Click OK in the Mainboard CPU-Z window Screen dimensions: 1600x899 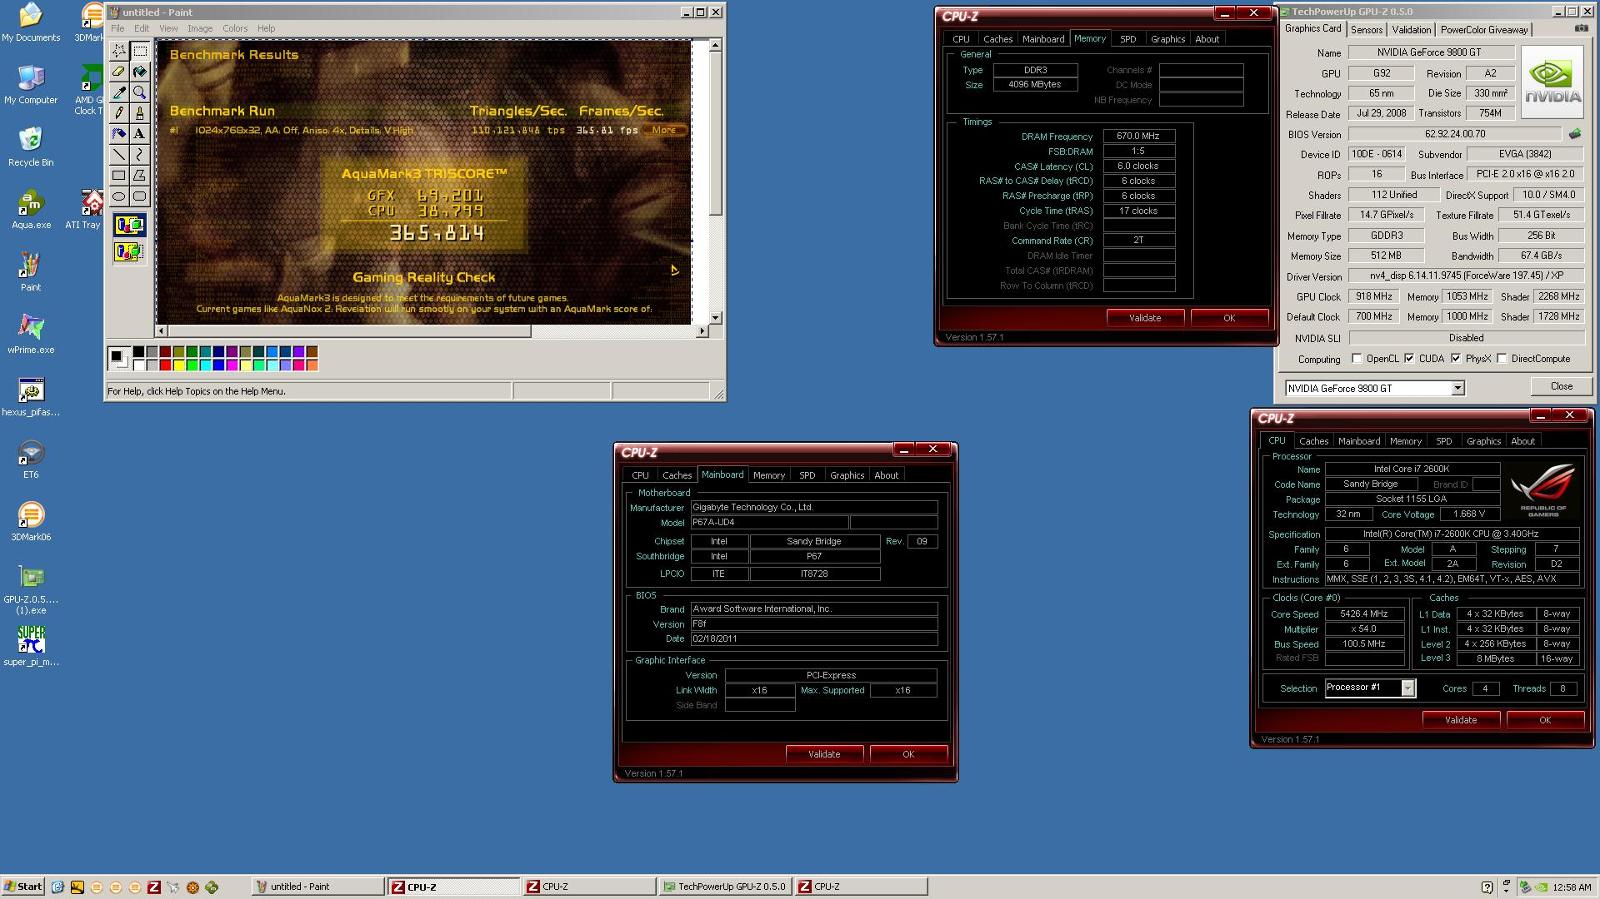(908, 754)
